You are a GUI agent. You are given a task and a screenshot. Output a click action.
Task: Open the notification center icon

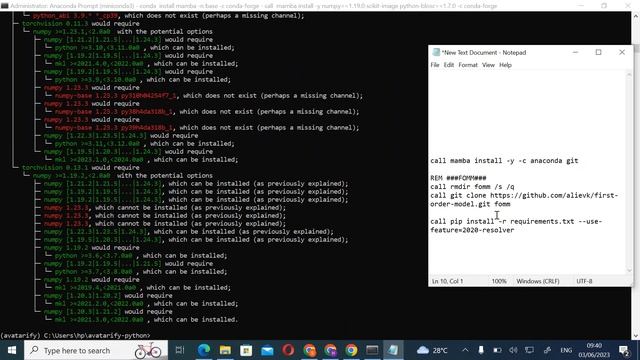(624, 350)
